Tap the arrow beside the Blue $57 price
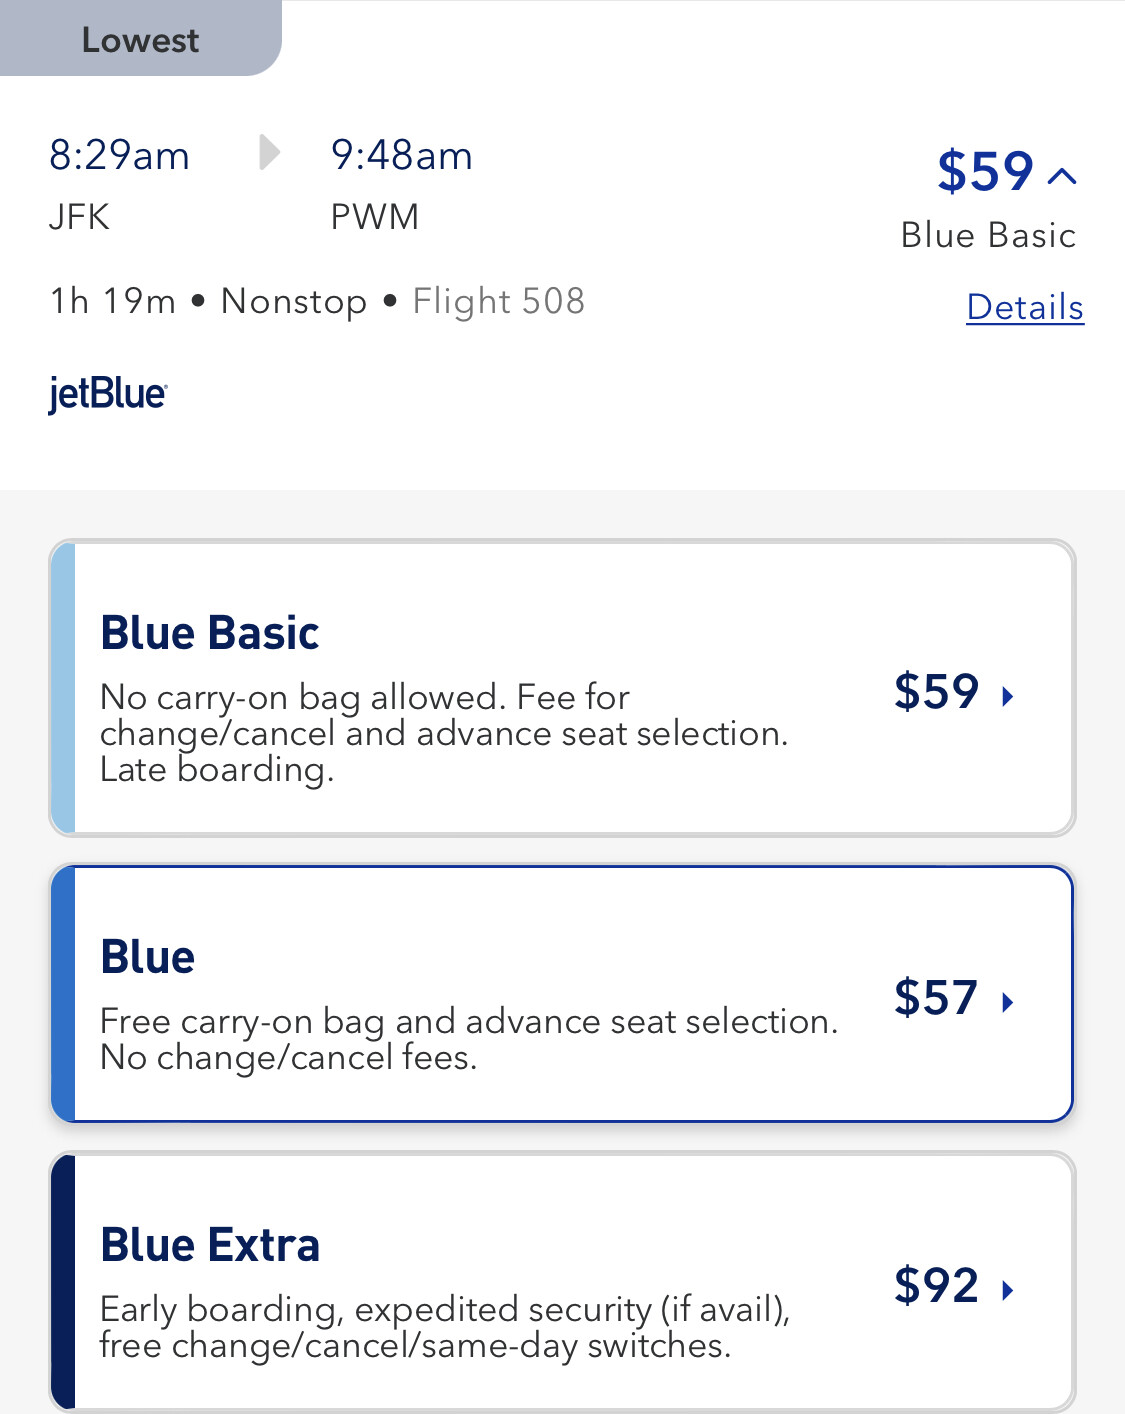 [1008, 1002]
